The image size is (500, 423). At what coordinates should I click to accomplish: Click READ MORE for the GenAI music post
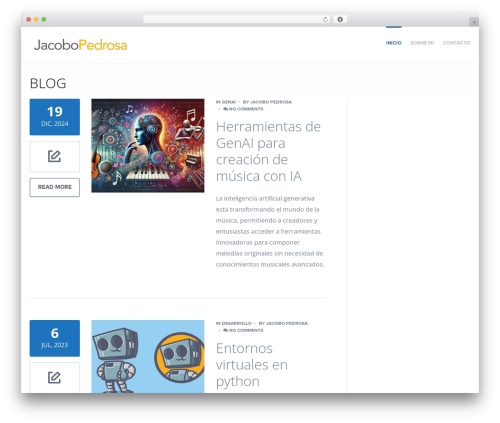click(x=55, y=187)
